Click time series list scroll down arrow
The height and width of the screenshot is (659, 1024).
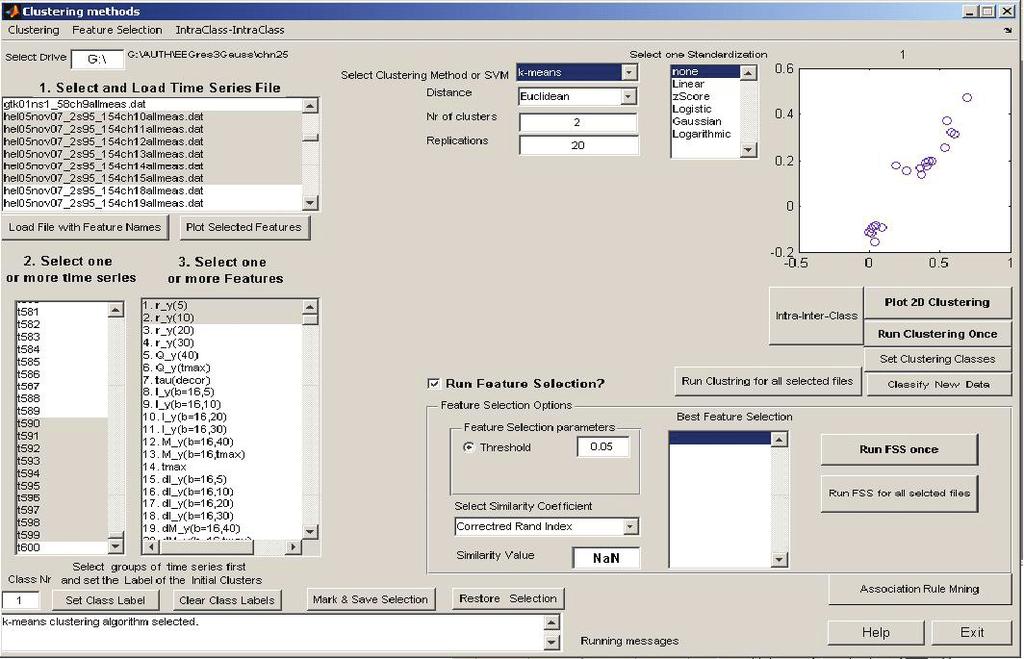116,546
